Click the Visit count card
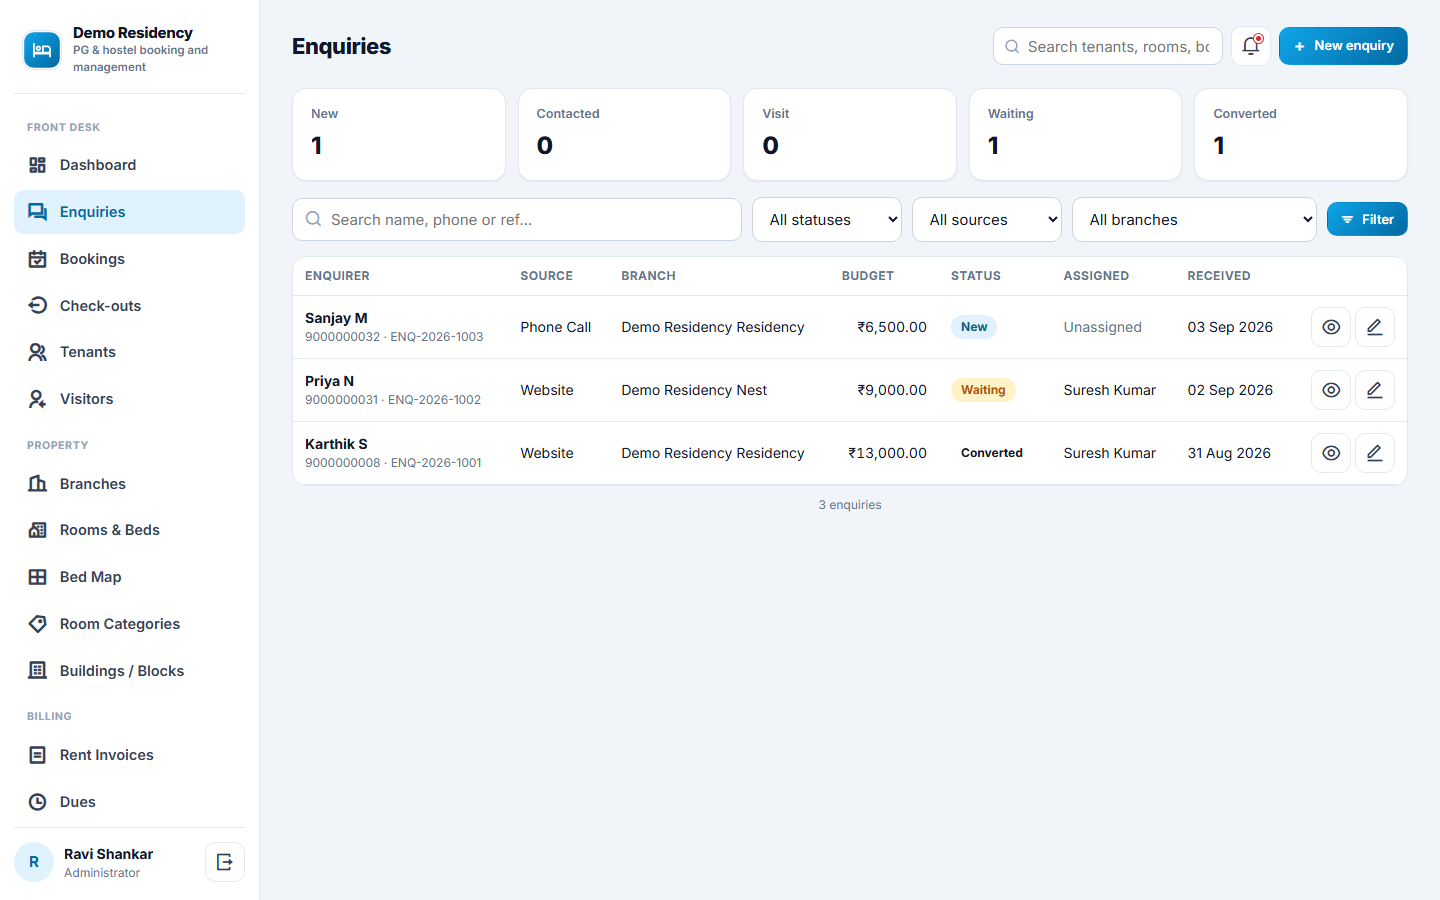1440x900 pixels. pos(850,135)
